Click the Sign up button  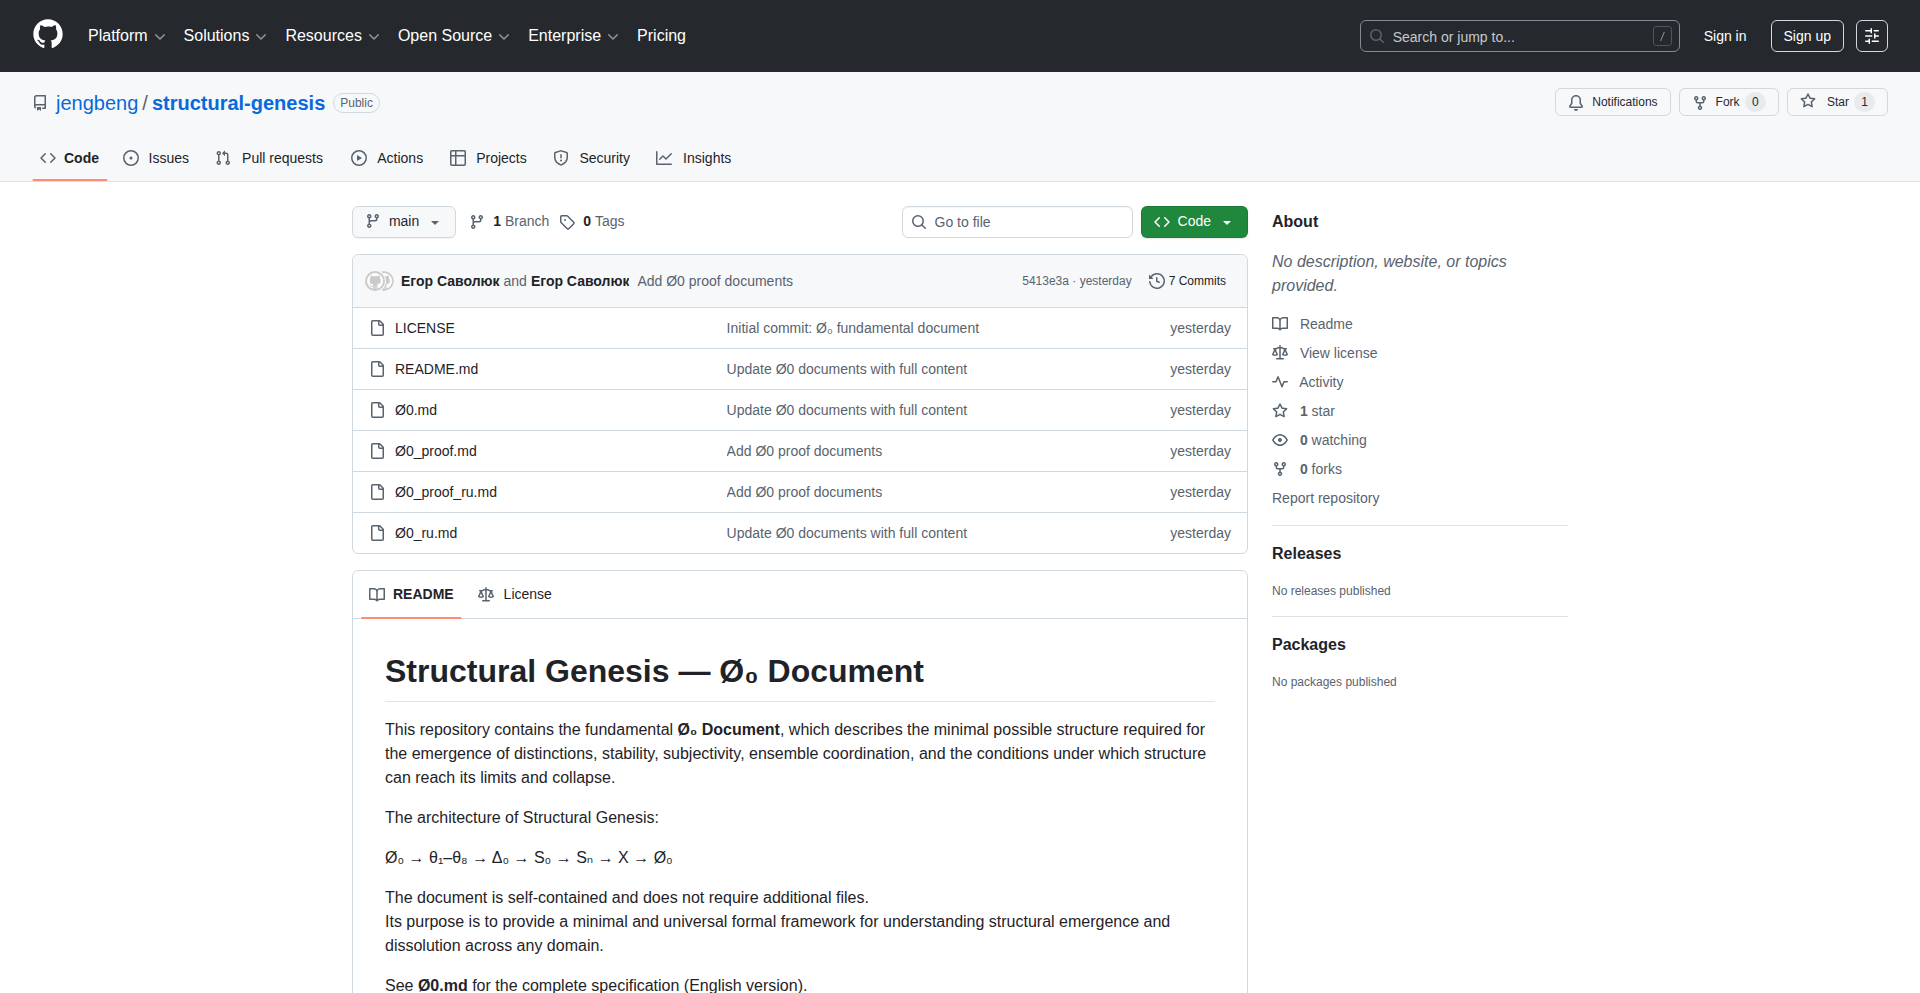click(x=1806, y=36)
